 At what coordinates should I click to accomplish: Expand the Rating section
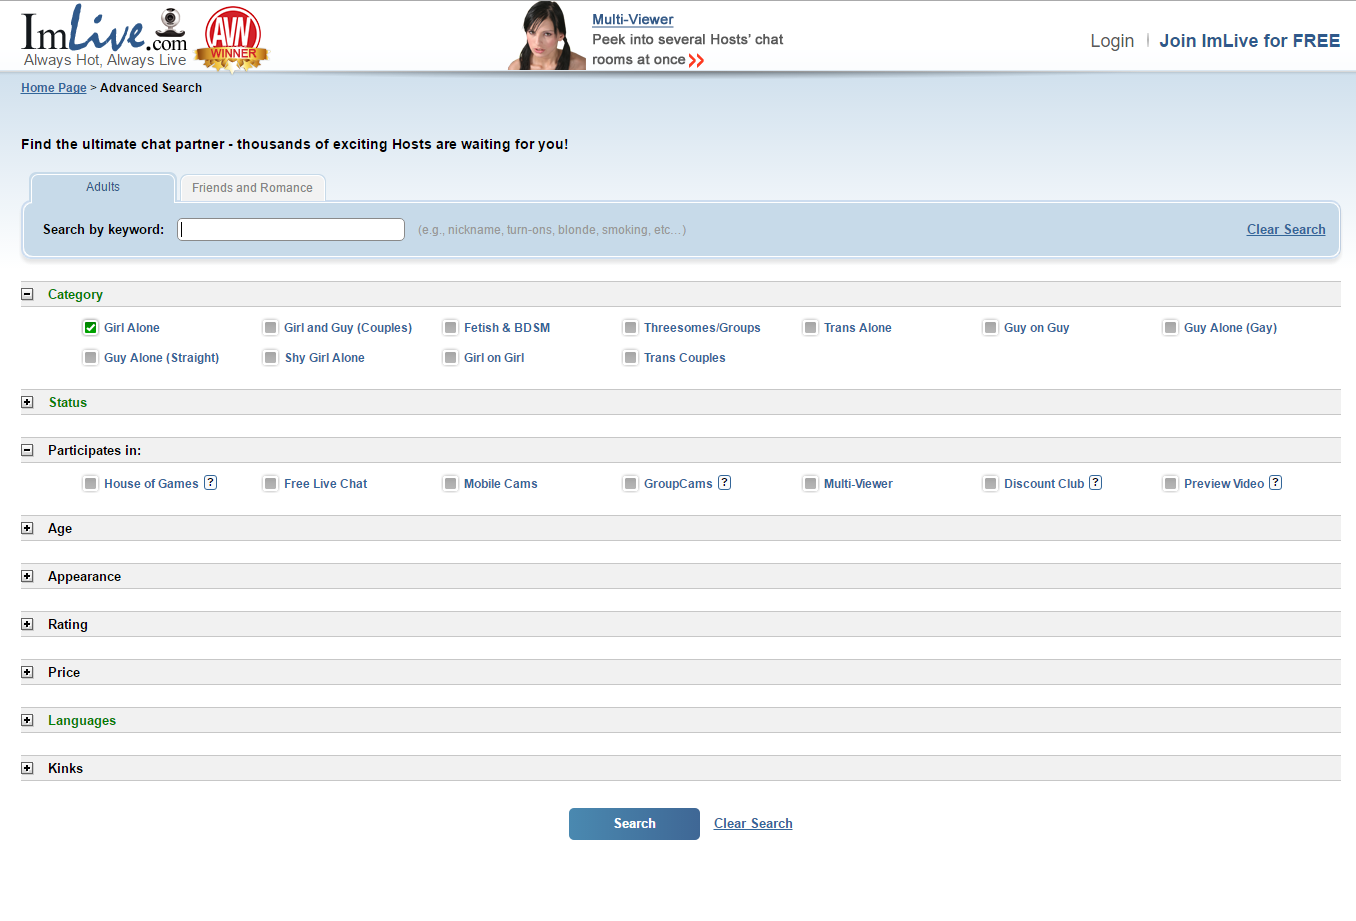pyautogui.click(x=27, y=624)
